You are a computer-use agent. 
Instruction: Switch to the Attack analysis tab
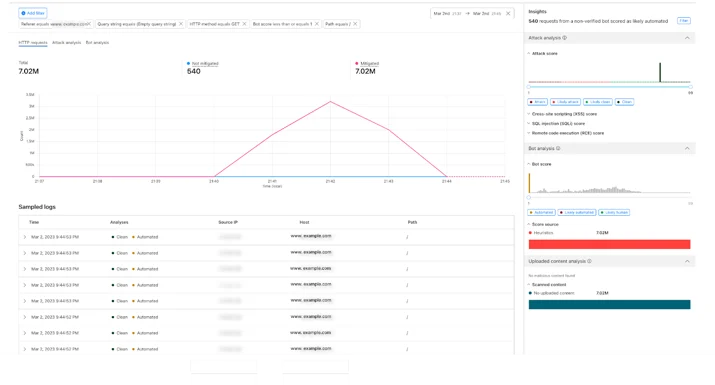(x=67, y=42)
